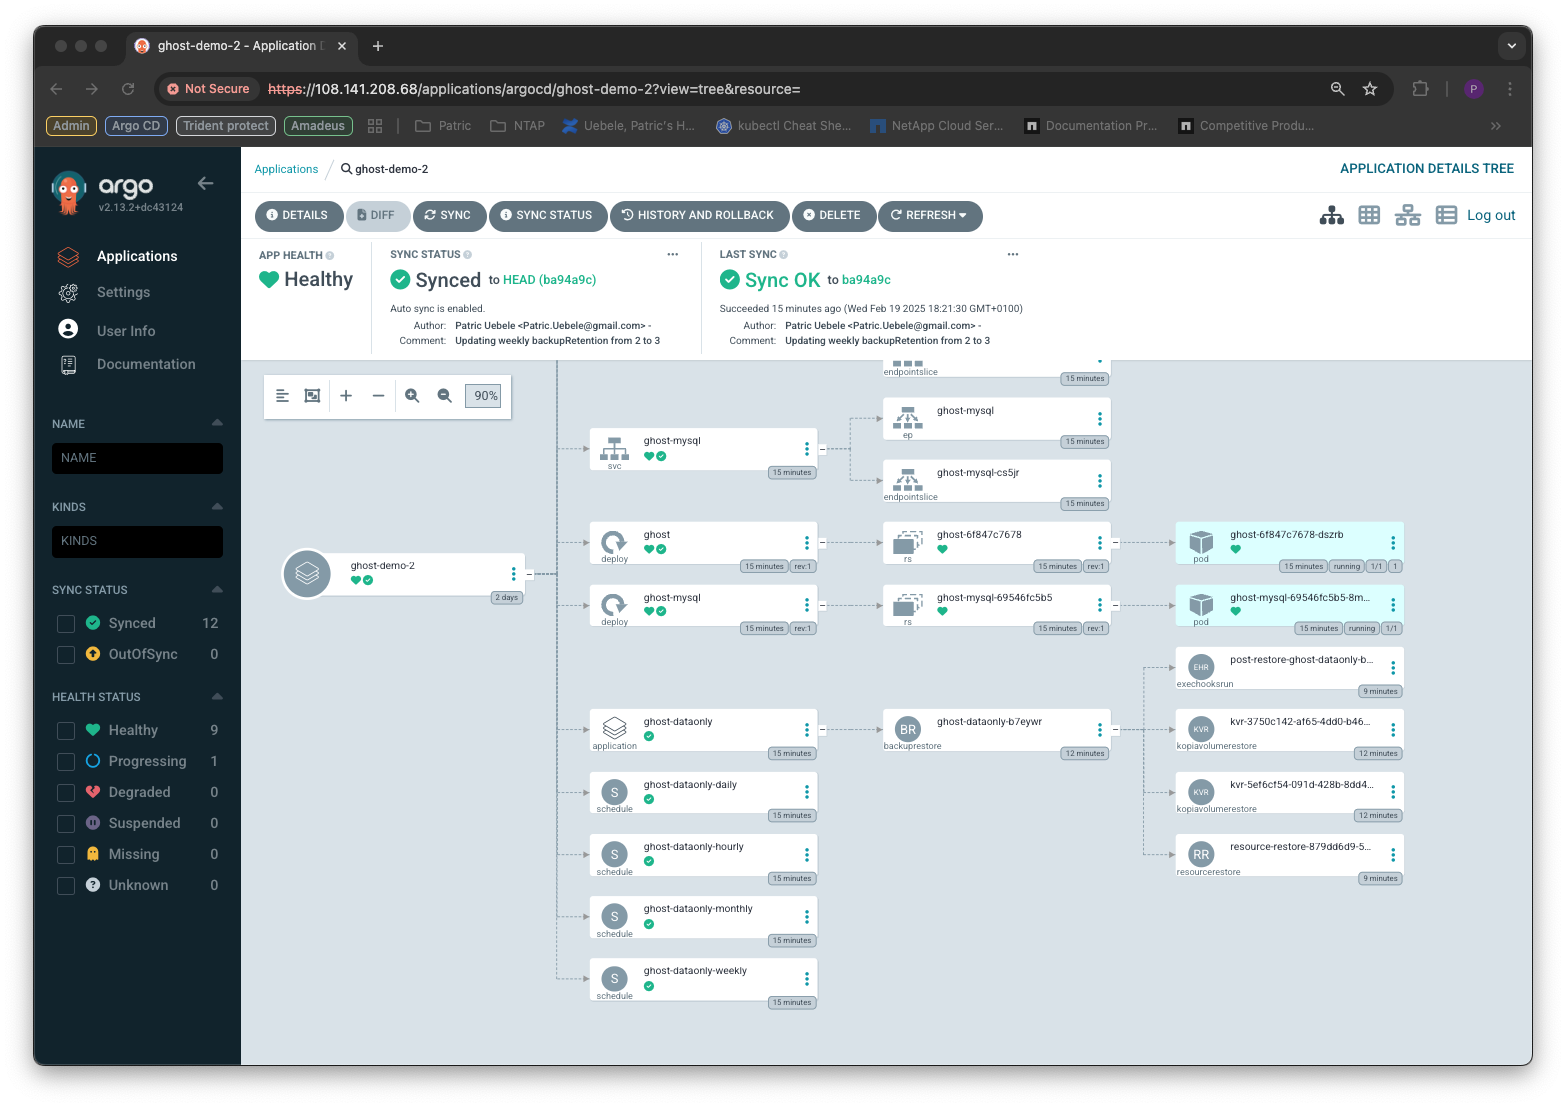Click the group nodes icon in graph toolbar

[x=312, y=396]
